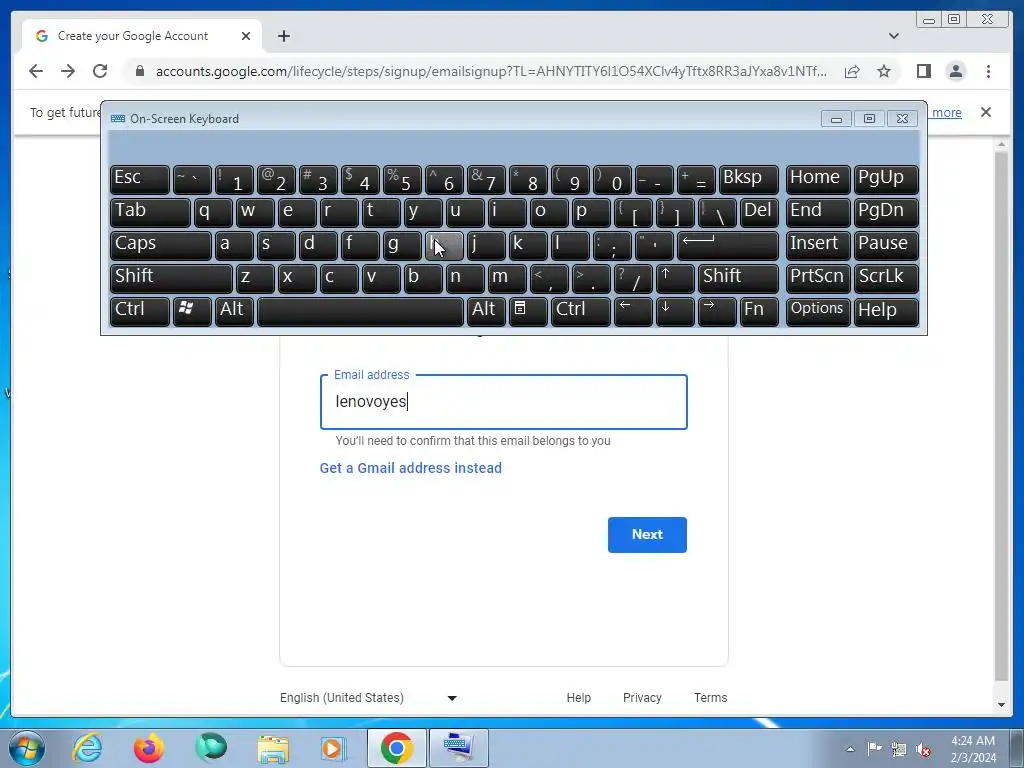Click Get a Gmail address instead link
This screenshot has width=1024, height=768.
(x=411, y=468)
